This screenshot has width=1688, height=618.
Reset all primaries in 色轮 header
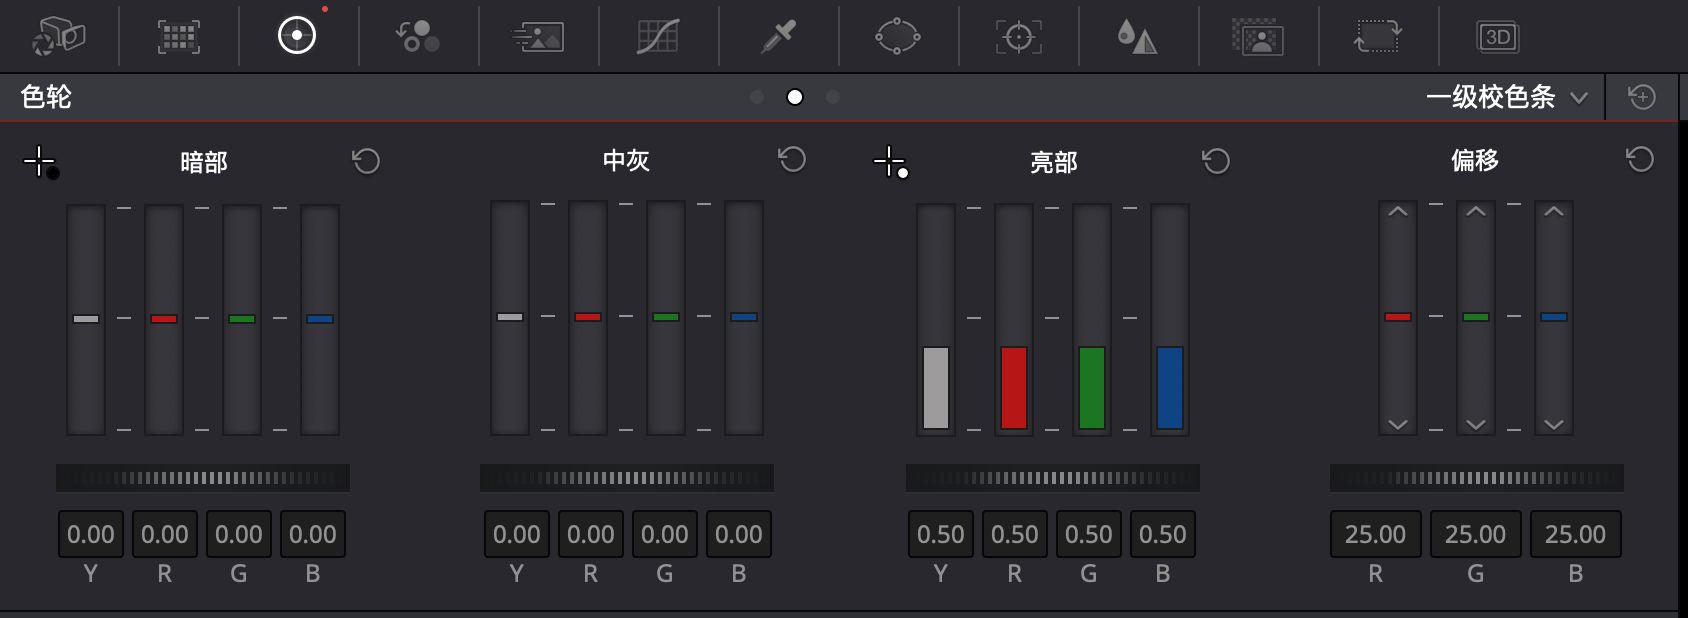click(x=1641, y=97)
